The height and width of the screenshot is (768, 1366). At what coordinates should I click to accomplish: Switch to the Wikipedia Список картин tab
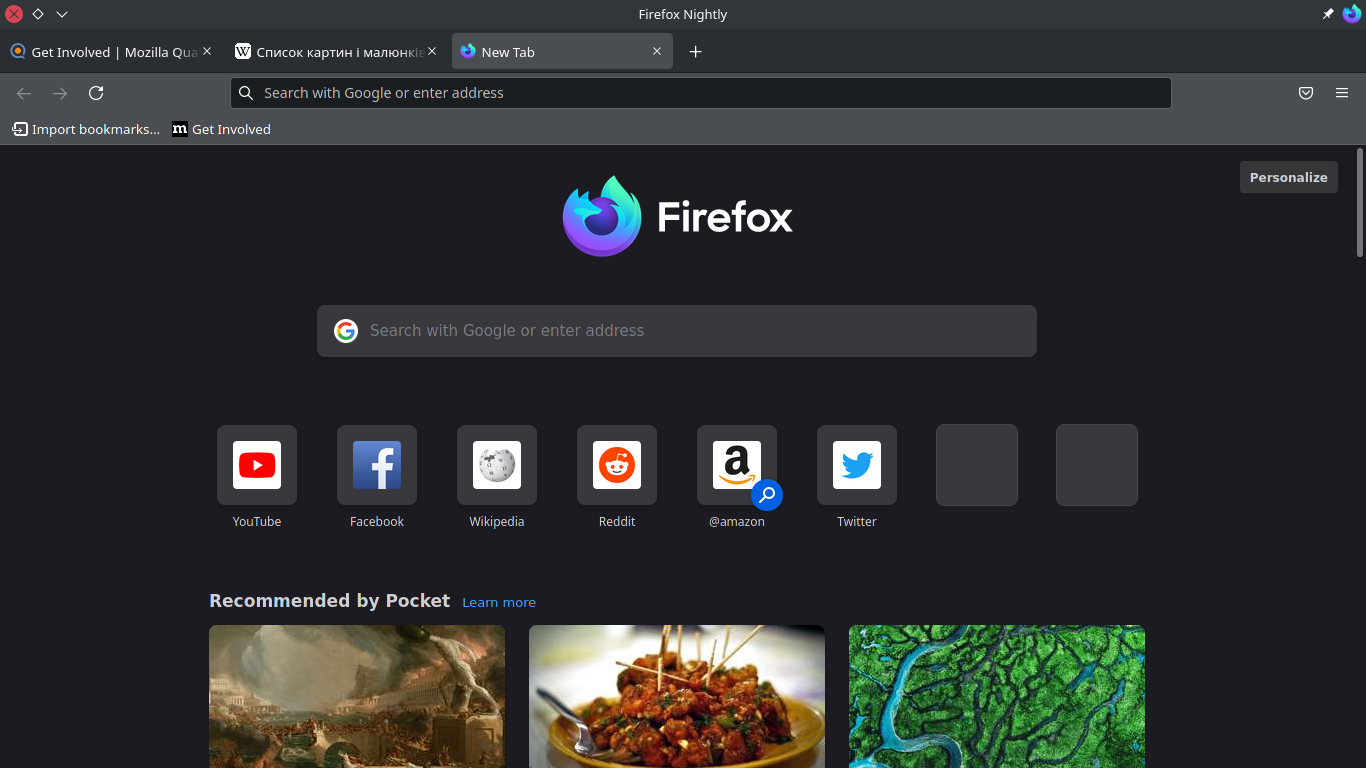[336, 52]
